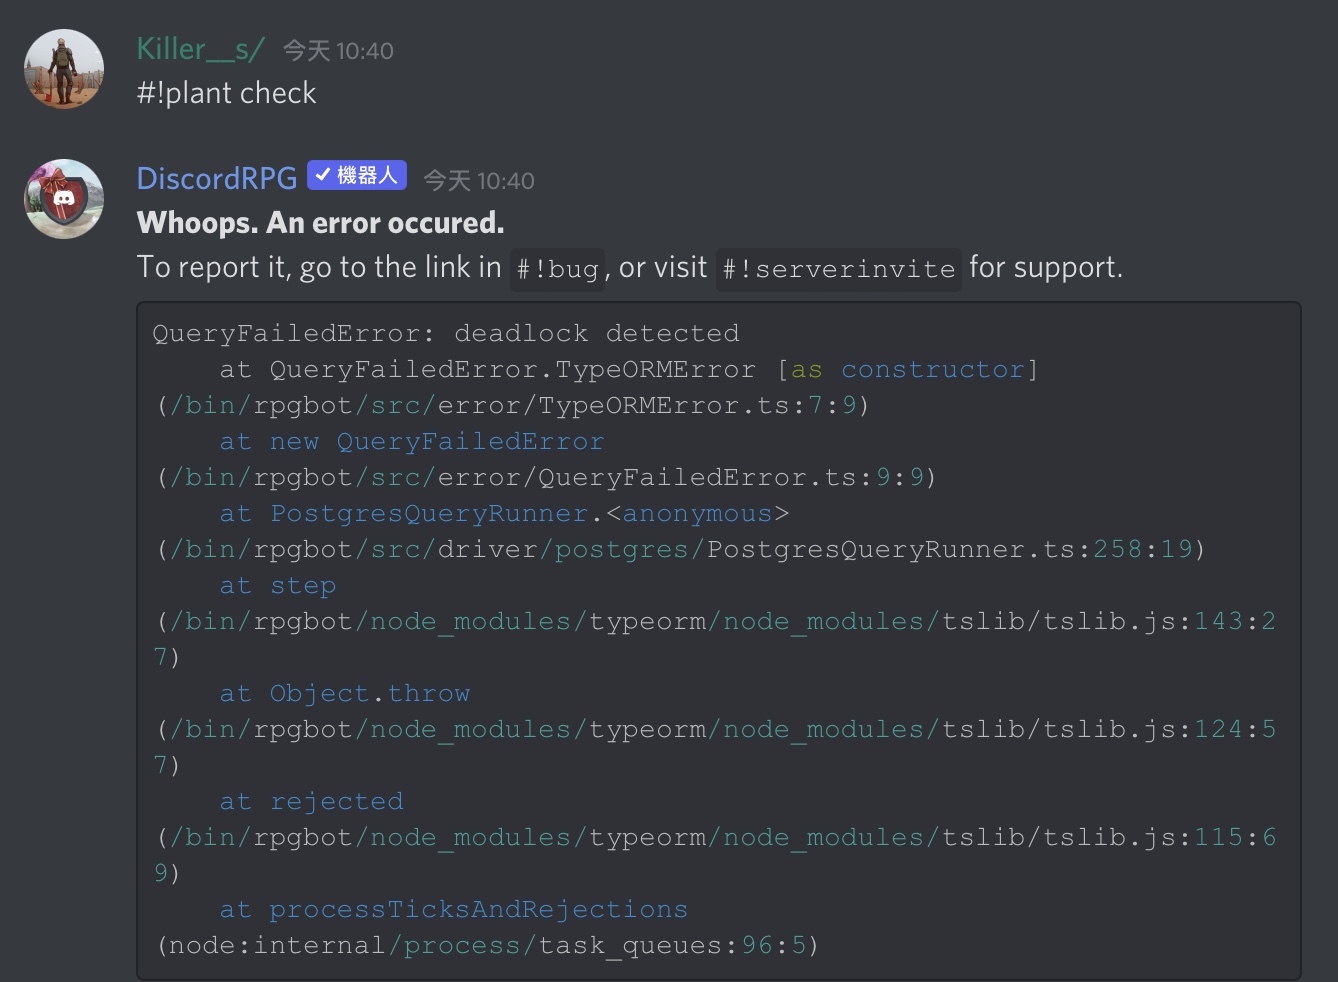Click the DiscordRPG username
Image resolution: width=1338 pixels, height=982 pixels.
(217, 178)
